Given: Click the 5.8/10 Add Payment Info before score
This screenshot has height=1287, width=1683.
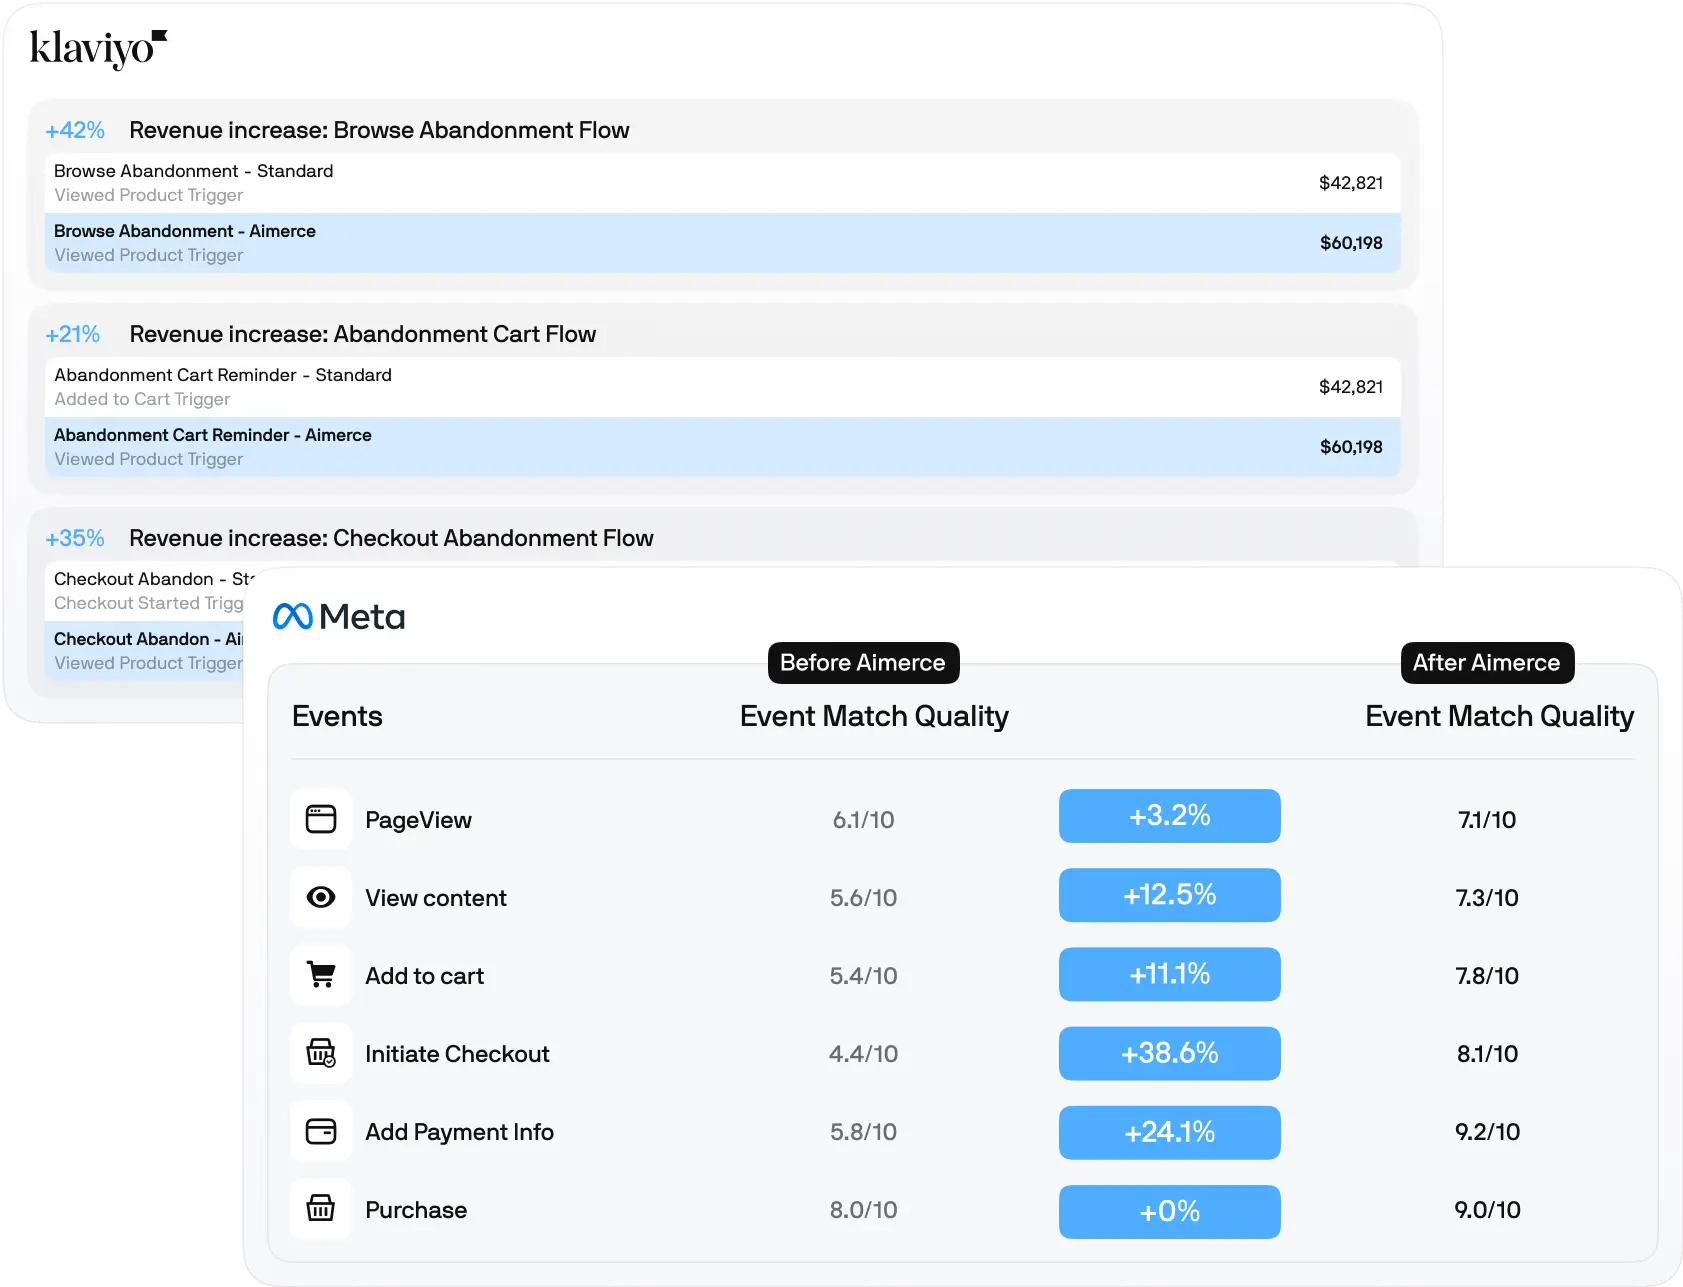Looking at the screenshot, I should click(863, 1132).
